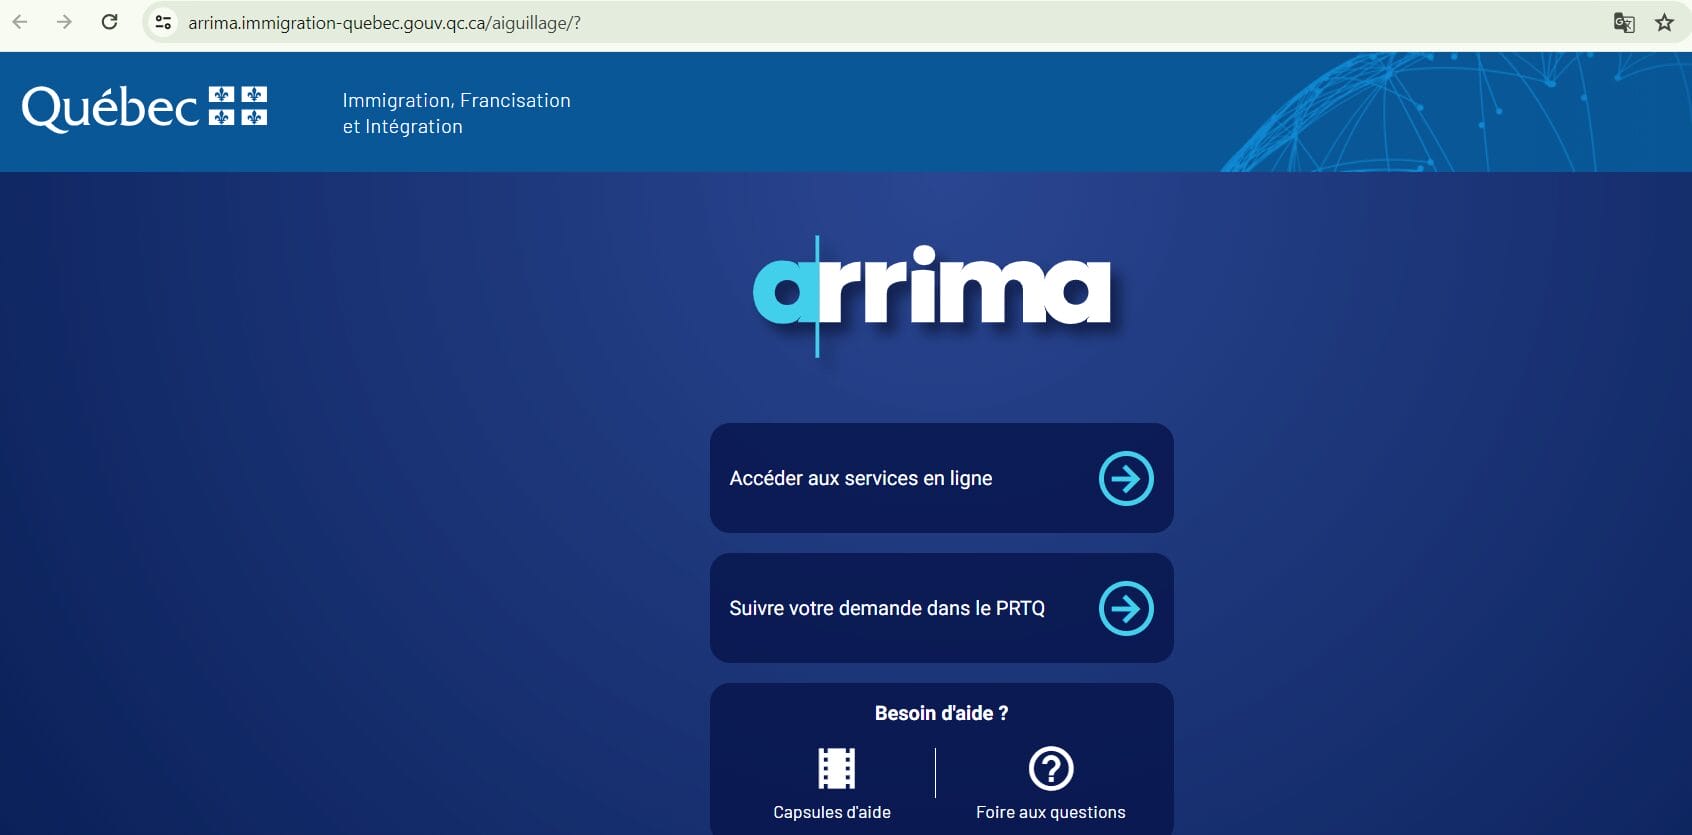
Task: Click the Québec government logo
Action: coord(144,108)
